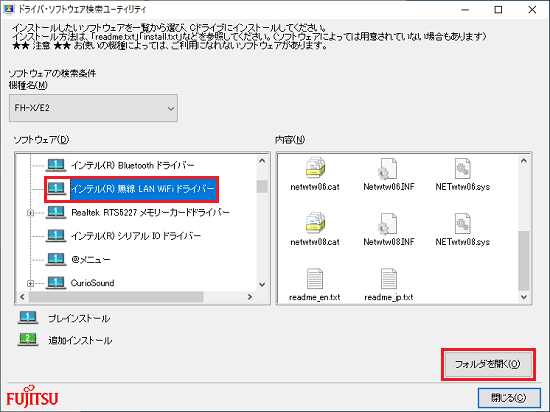
Task: Click the laptop icon beside Realtek RTS5227
Action: pos(56,212)
